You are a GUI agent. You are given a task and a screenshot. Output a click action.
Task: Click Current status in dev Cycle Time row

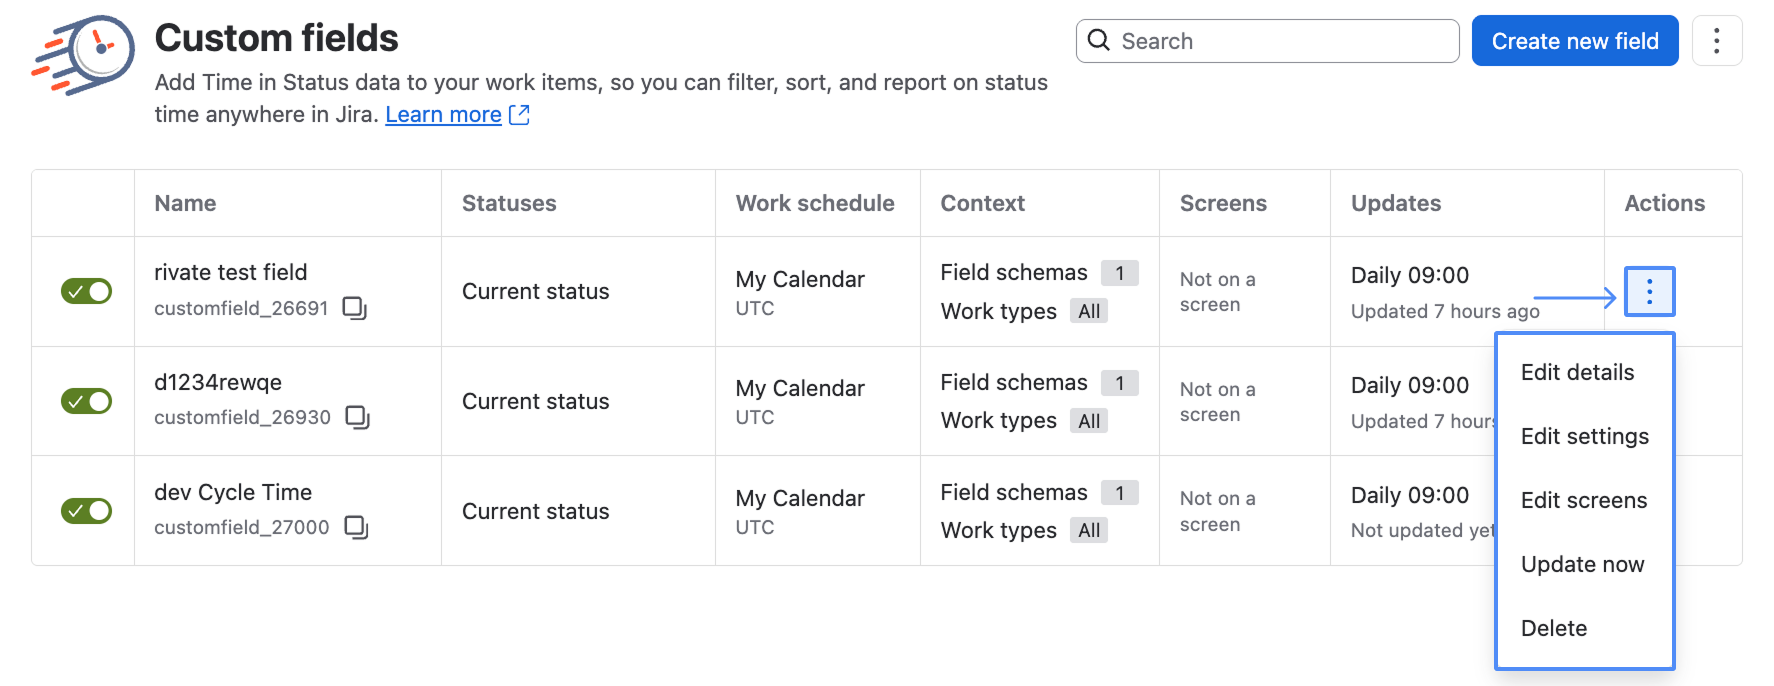pos(536,511)
